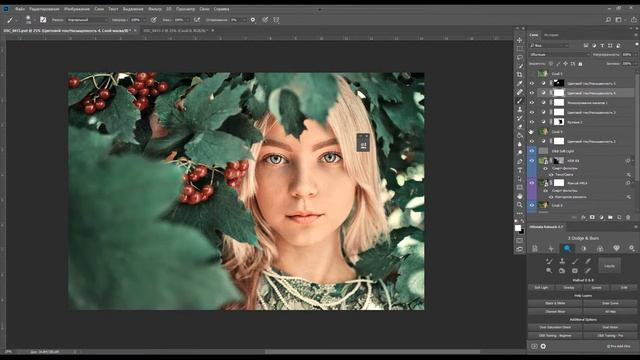
Task: Click Curves button in Ultimate Retouch
Action: [x=596, y=287]
